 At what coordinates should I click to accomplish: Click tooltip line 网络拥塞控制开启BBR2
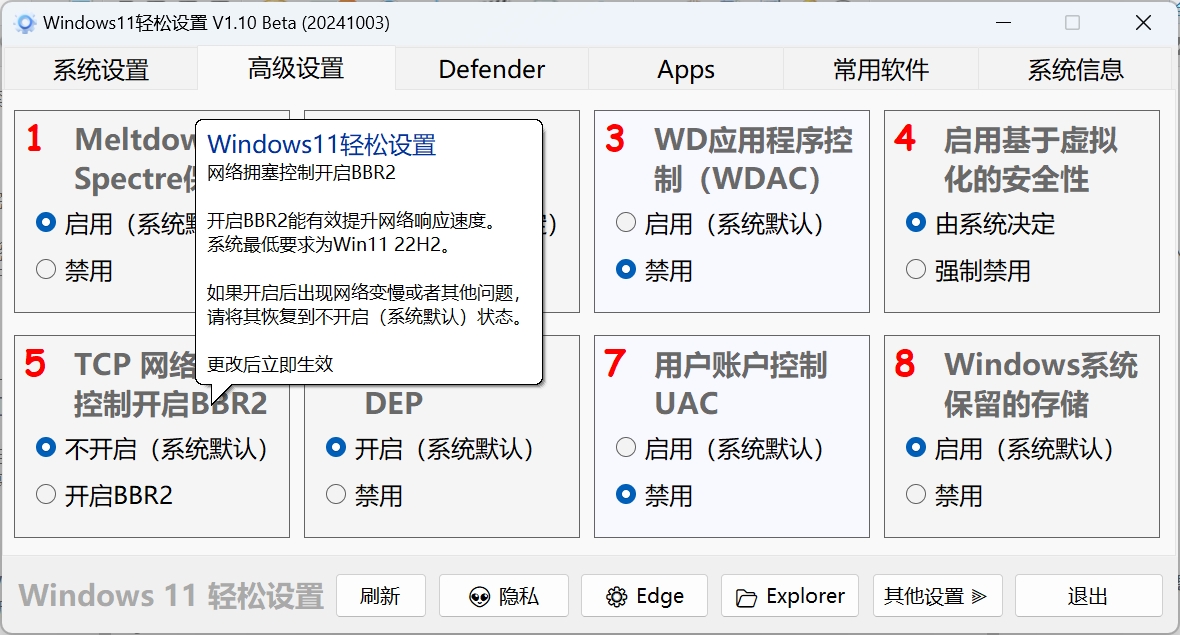pyautogui.click(x=301, y=173)
